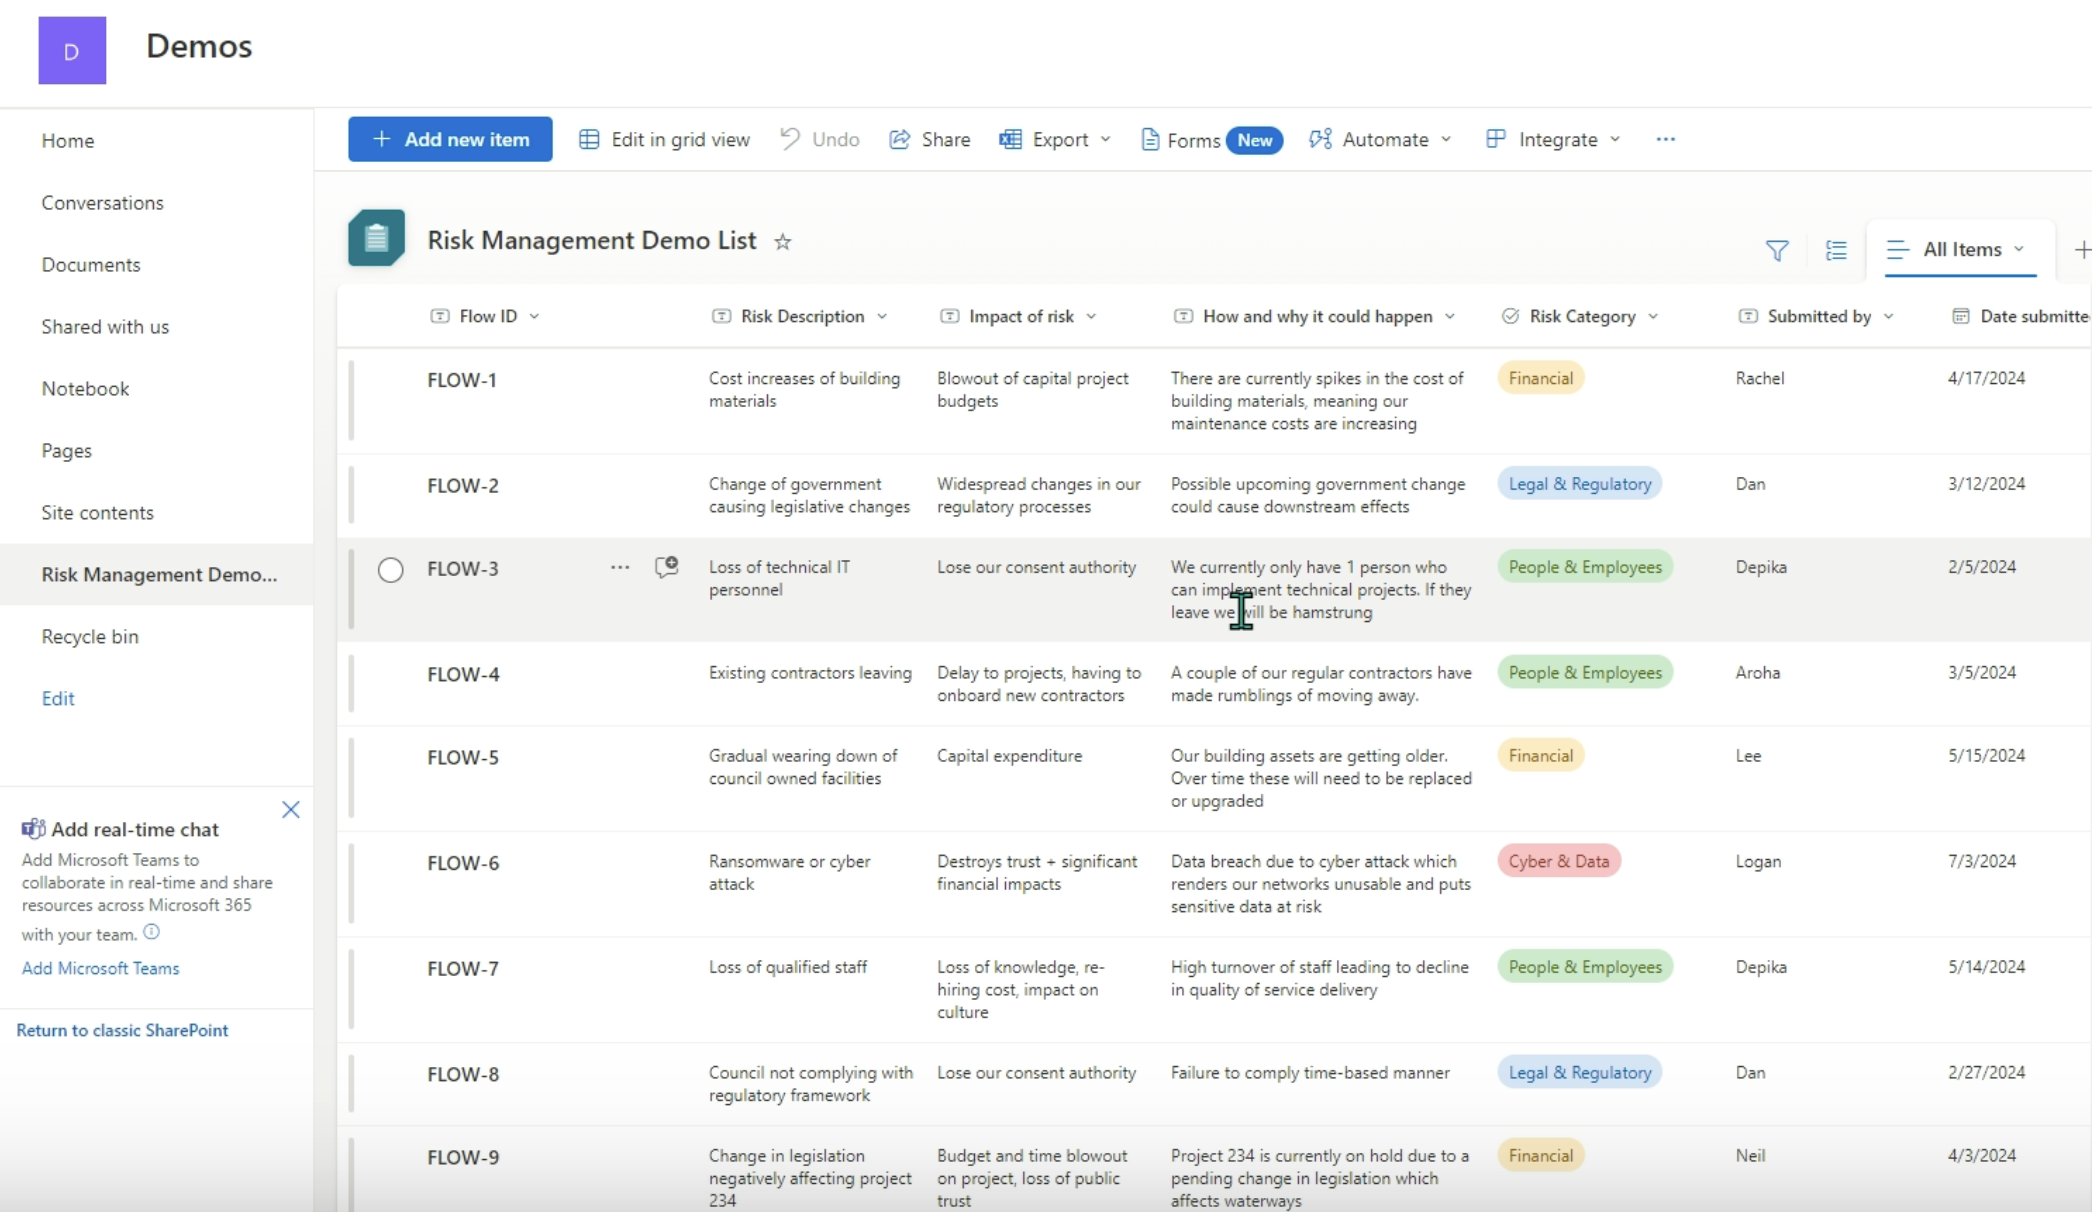This screenshot has width=2092, height=1212.
Task: Click the group-by settings icon beside the filter
Action: tap(1836, 250)
